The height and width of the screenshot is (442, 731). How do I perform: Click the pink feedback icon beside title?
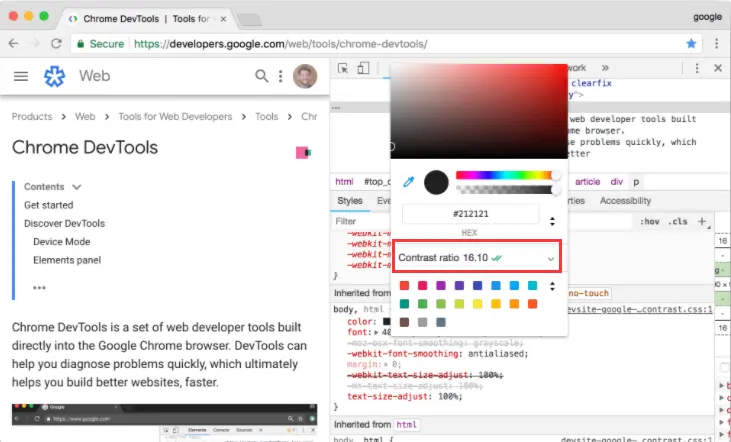(x=303, y=152)
